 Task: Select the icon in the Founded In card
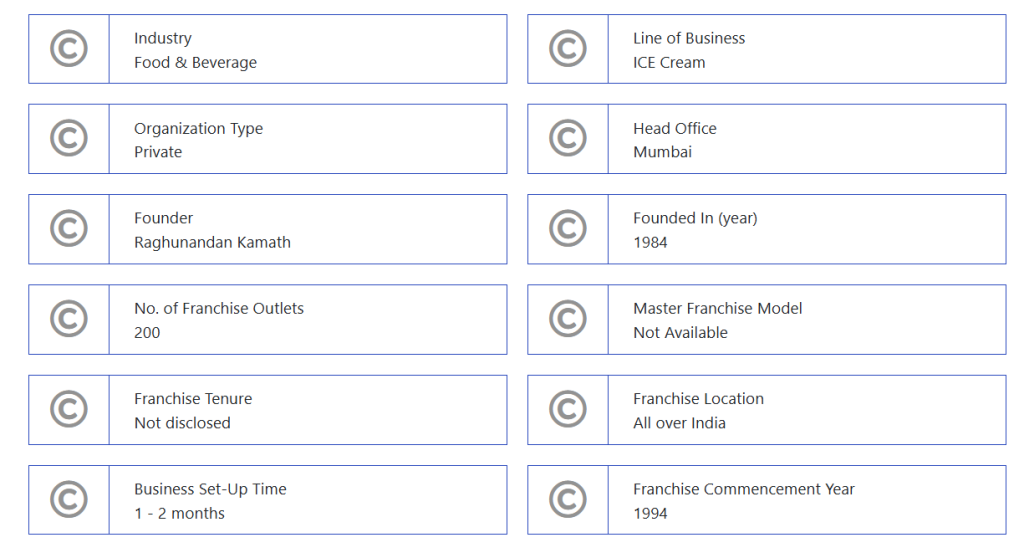(568, 229)
